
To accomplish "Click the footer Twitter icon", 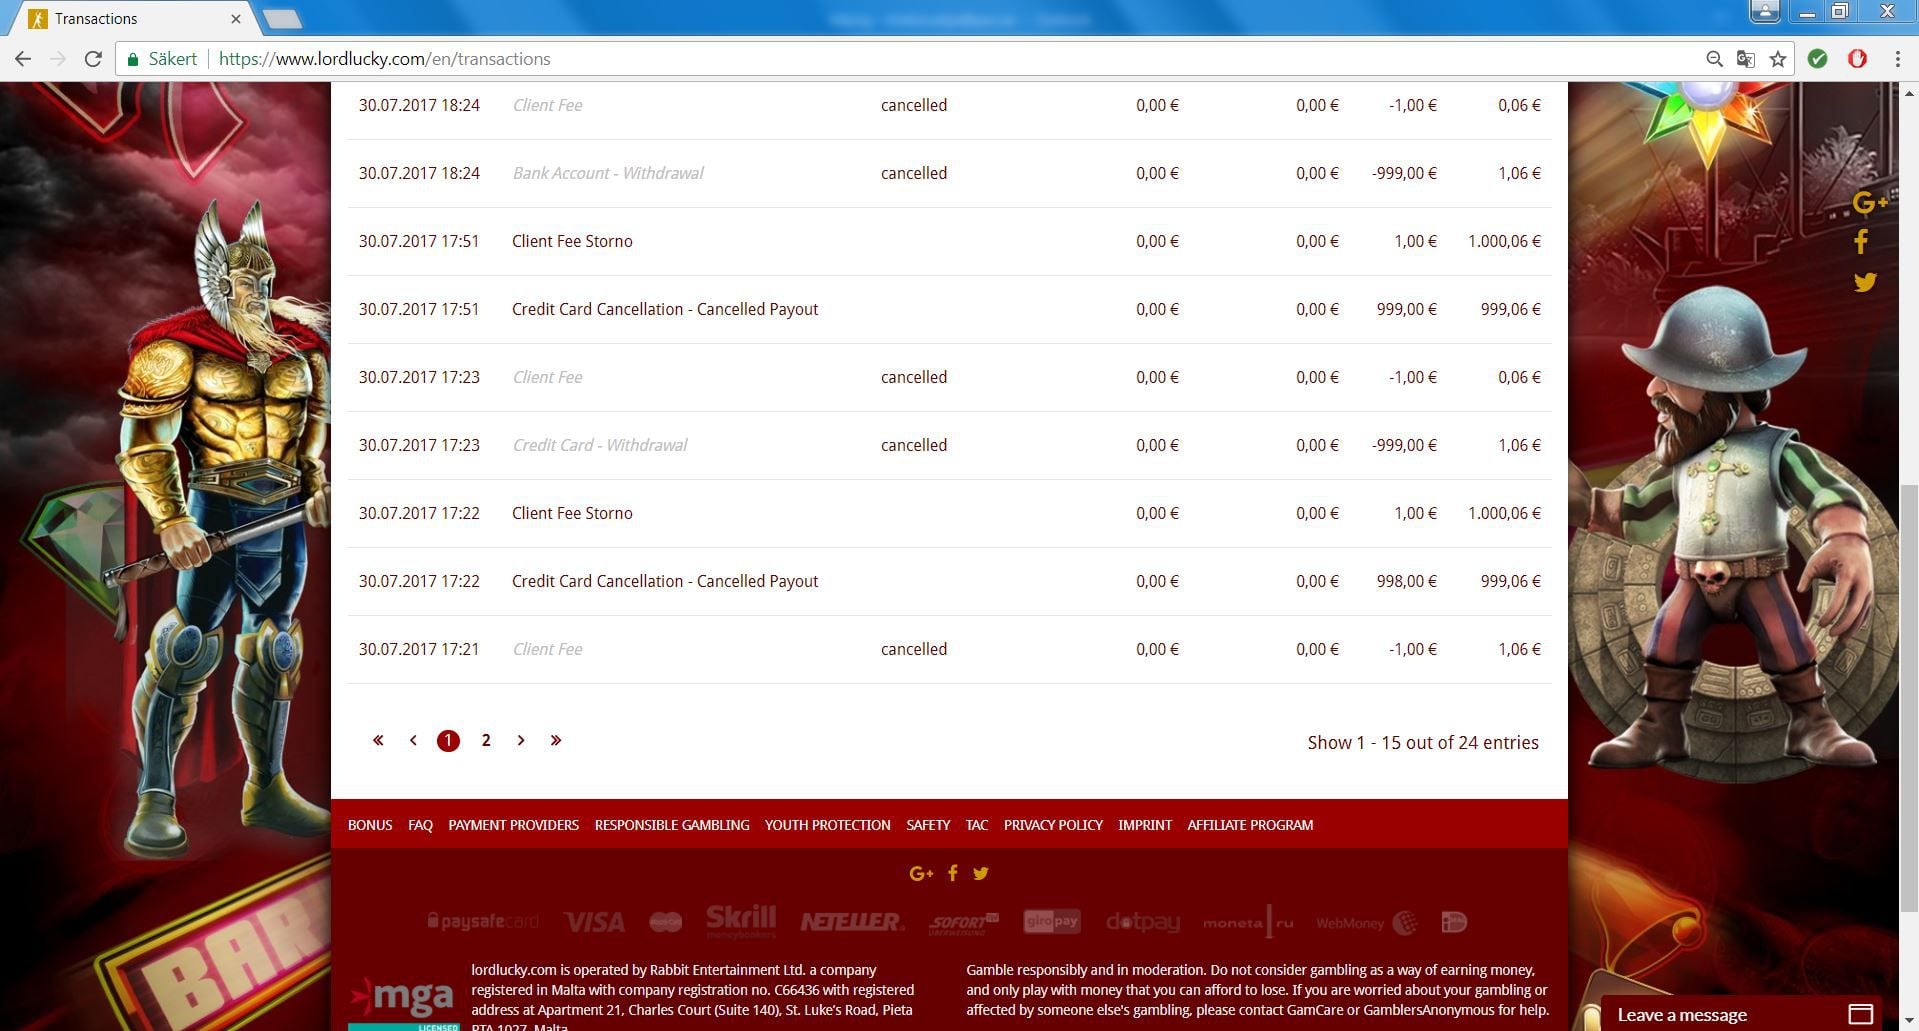I will click(981, 873).
